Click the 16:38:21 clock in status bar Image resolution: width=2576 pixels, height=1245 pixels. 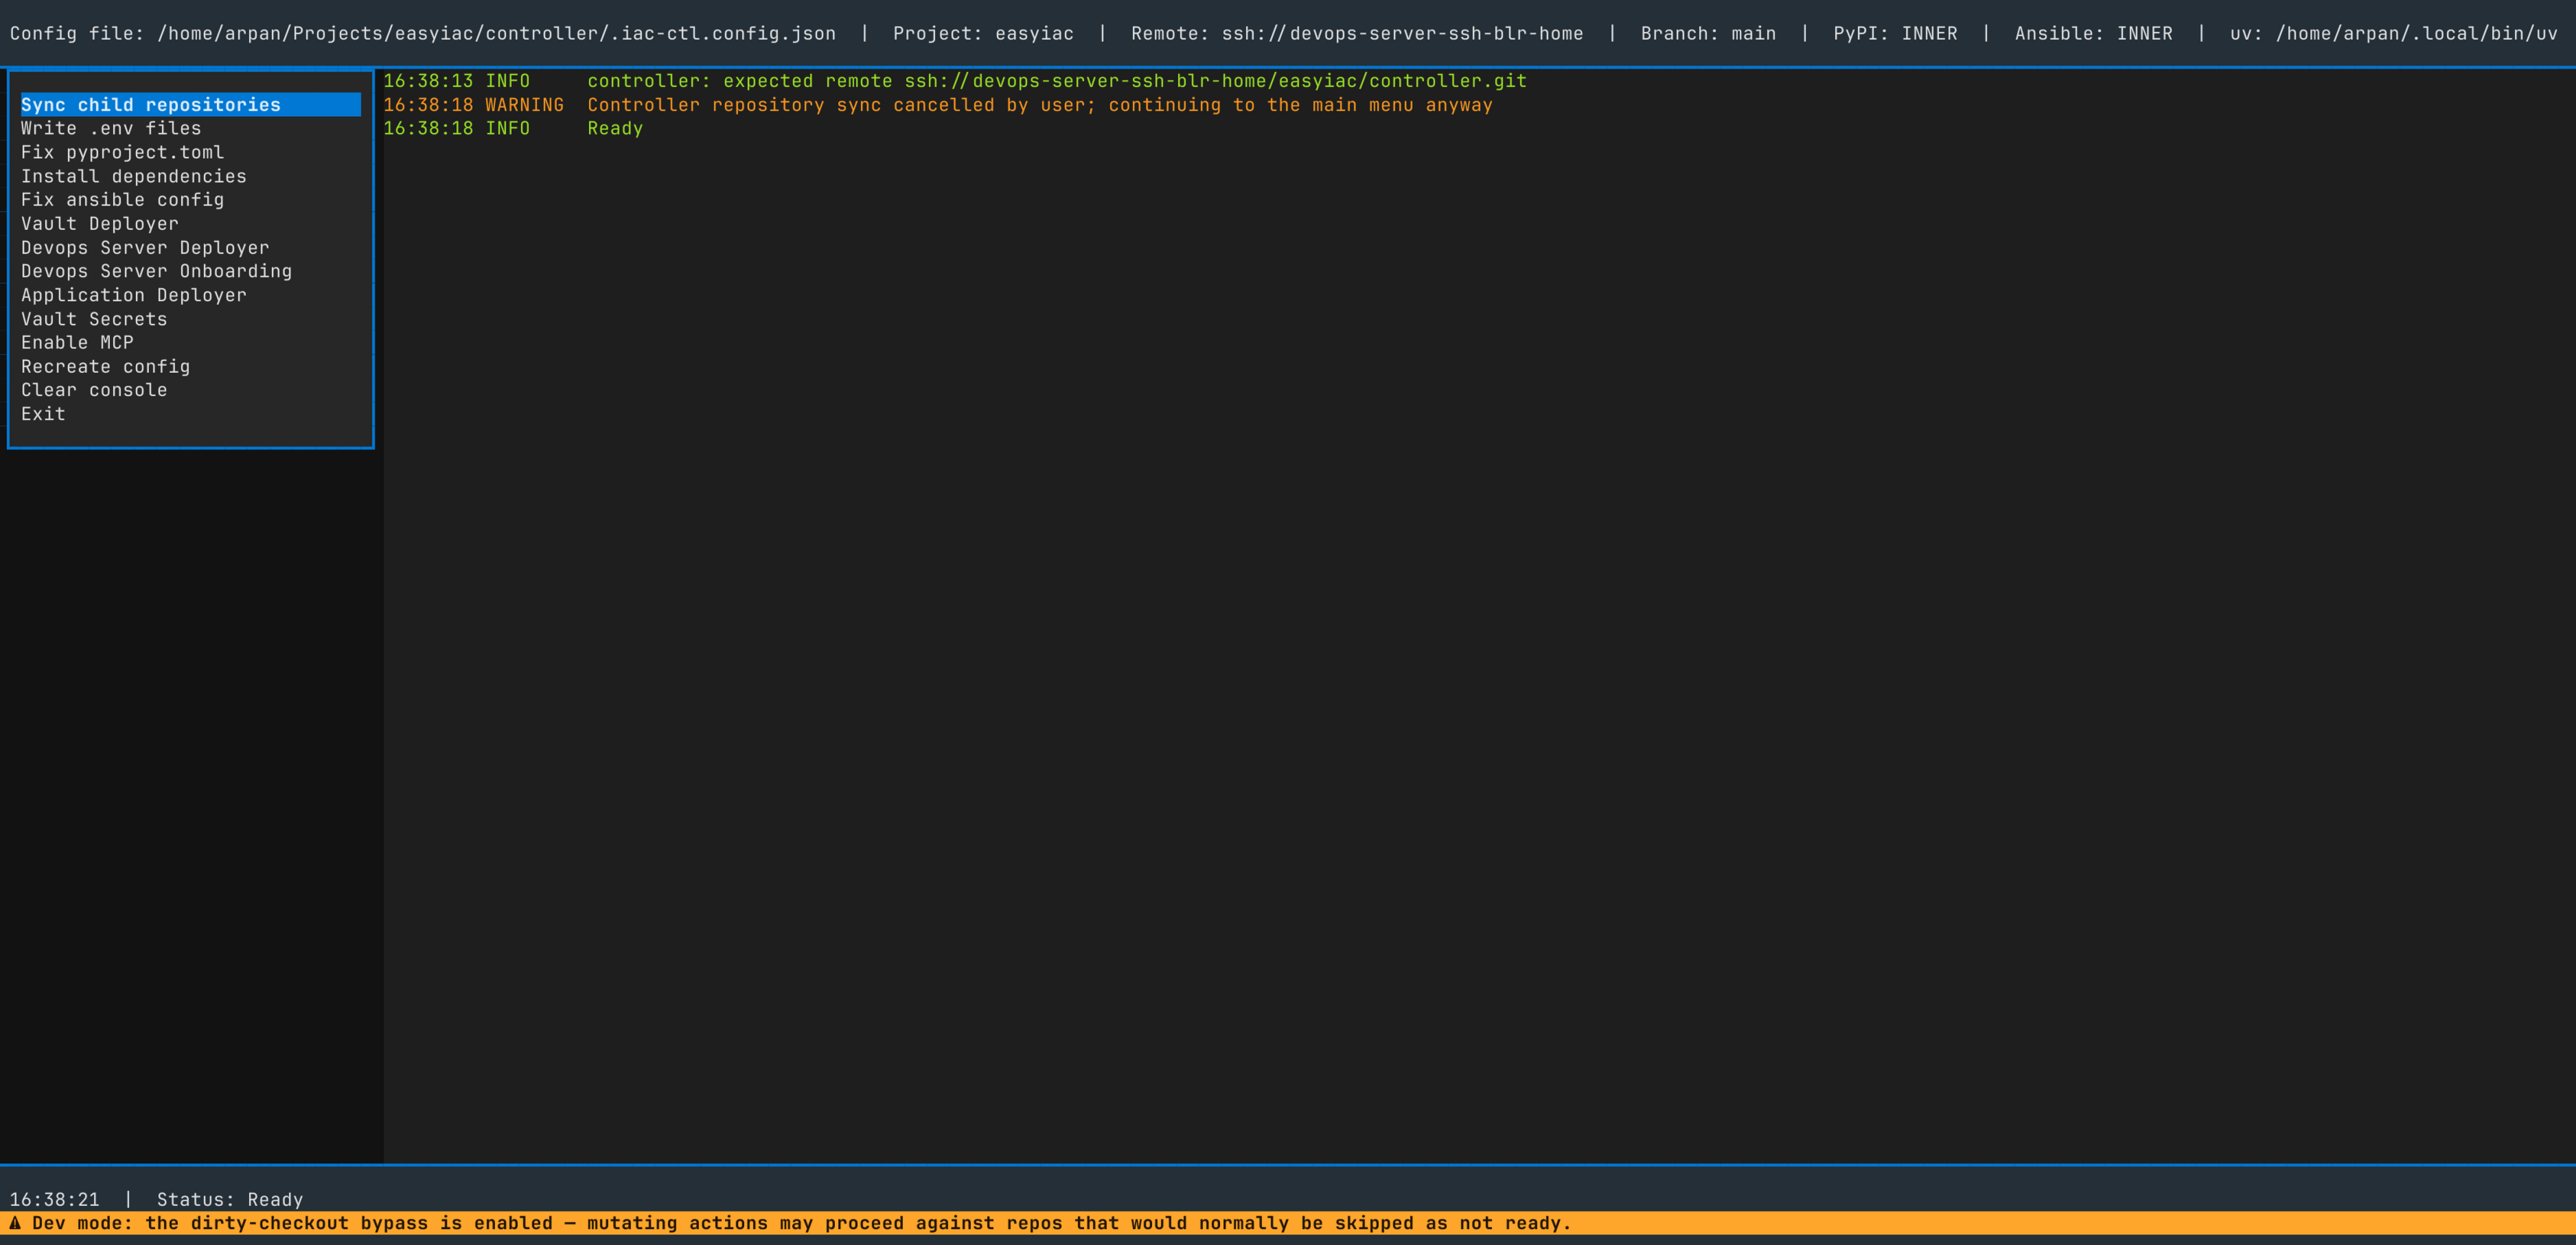tap(55, 1199)
